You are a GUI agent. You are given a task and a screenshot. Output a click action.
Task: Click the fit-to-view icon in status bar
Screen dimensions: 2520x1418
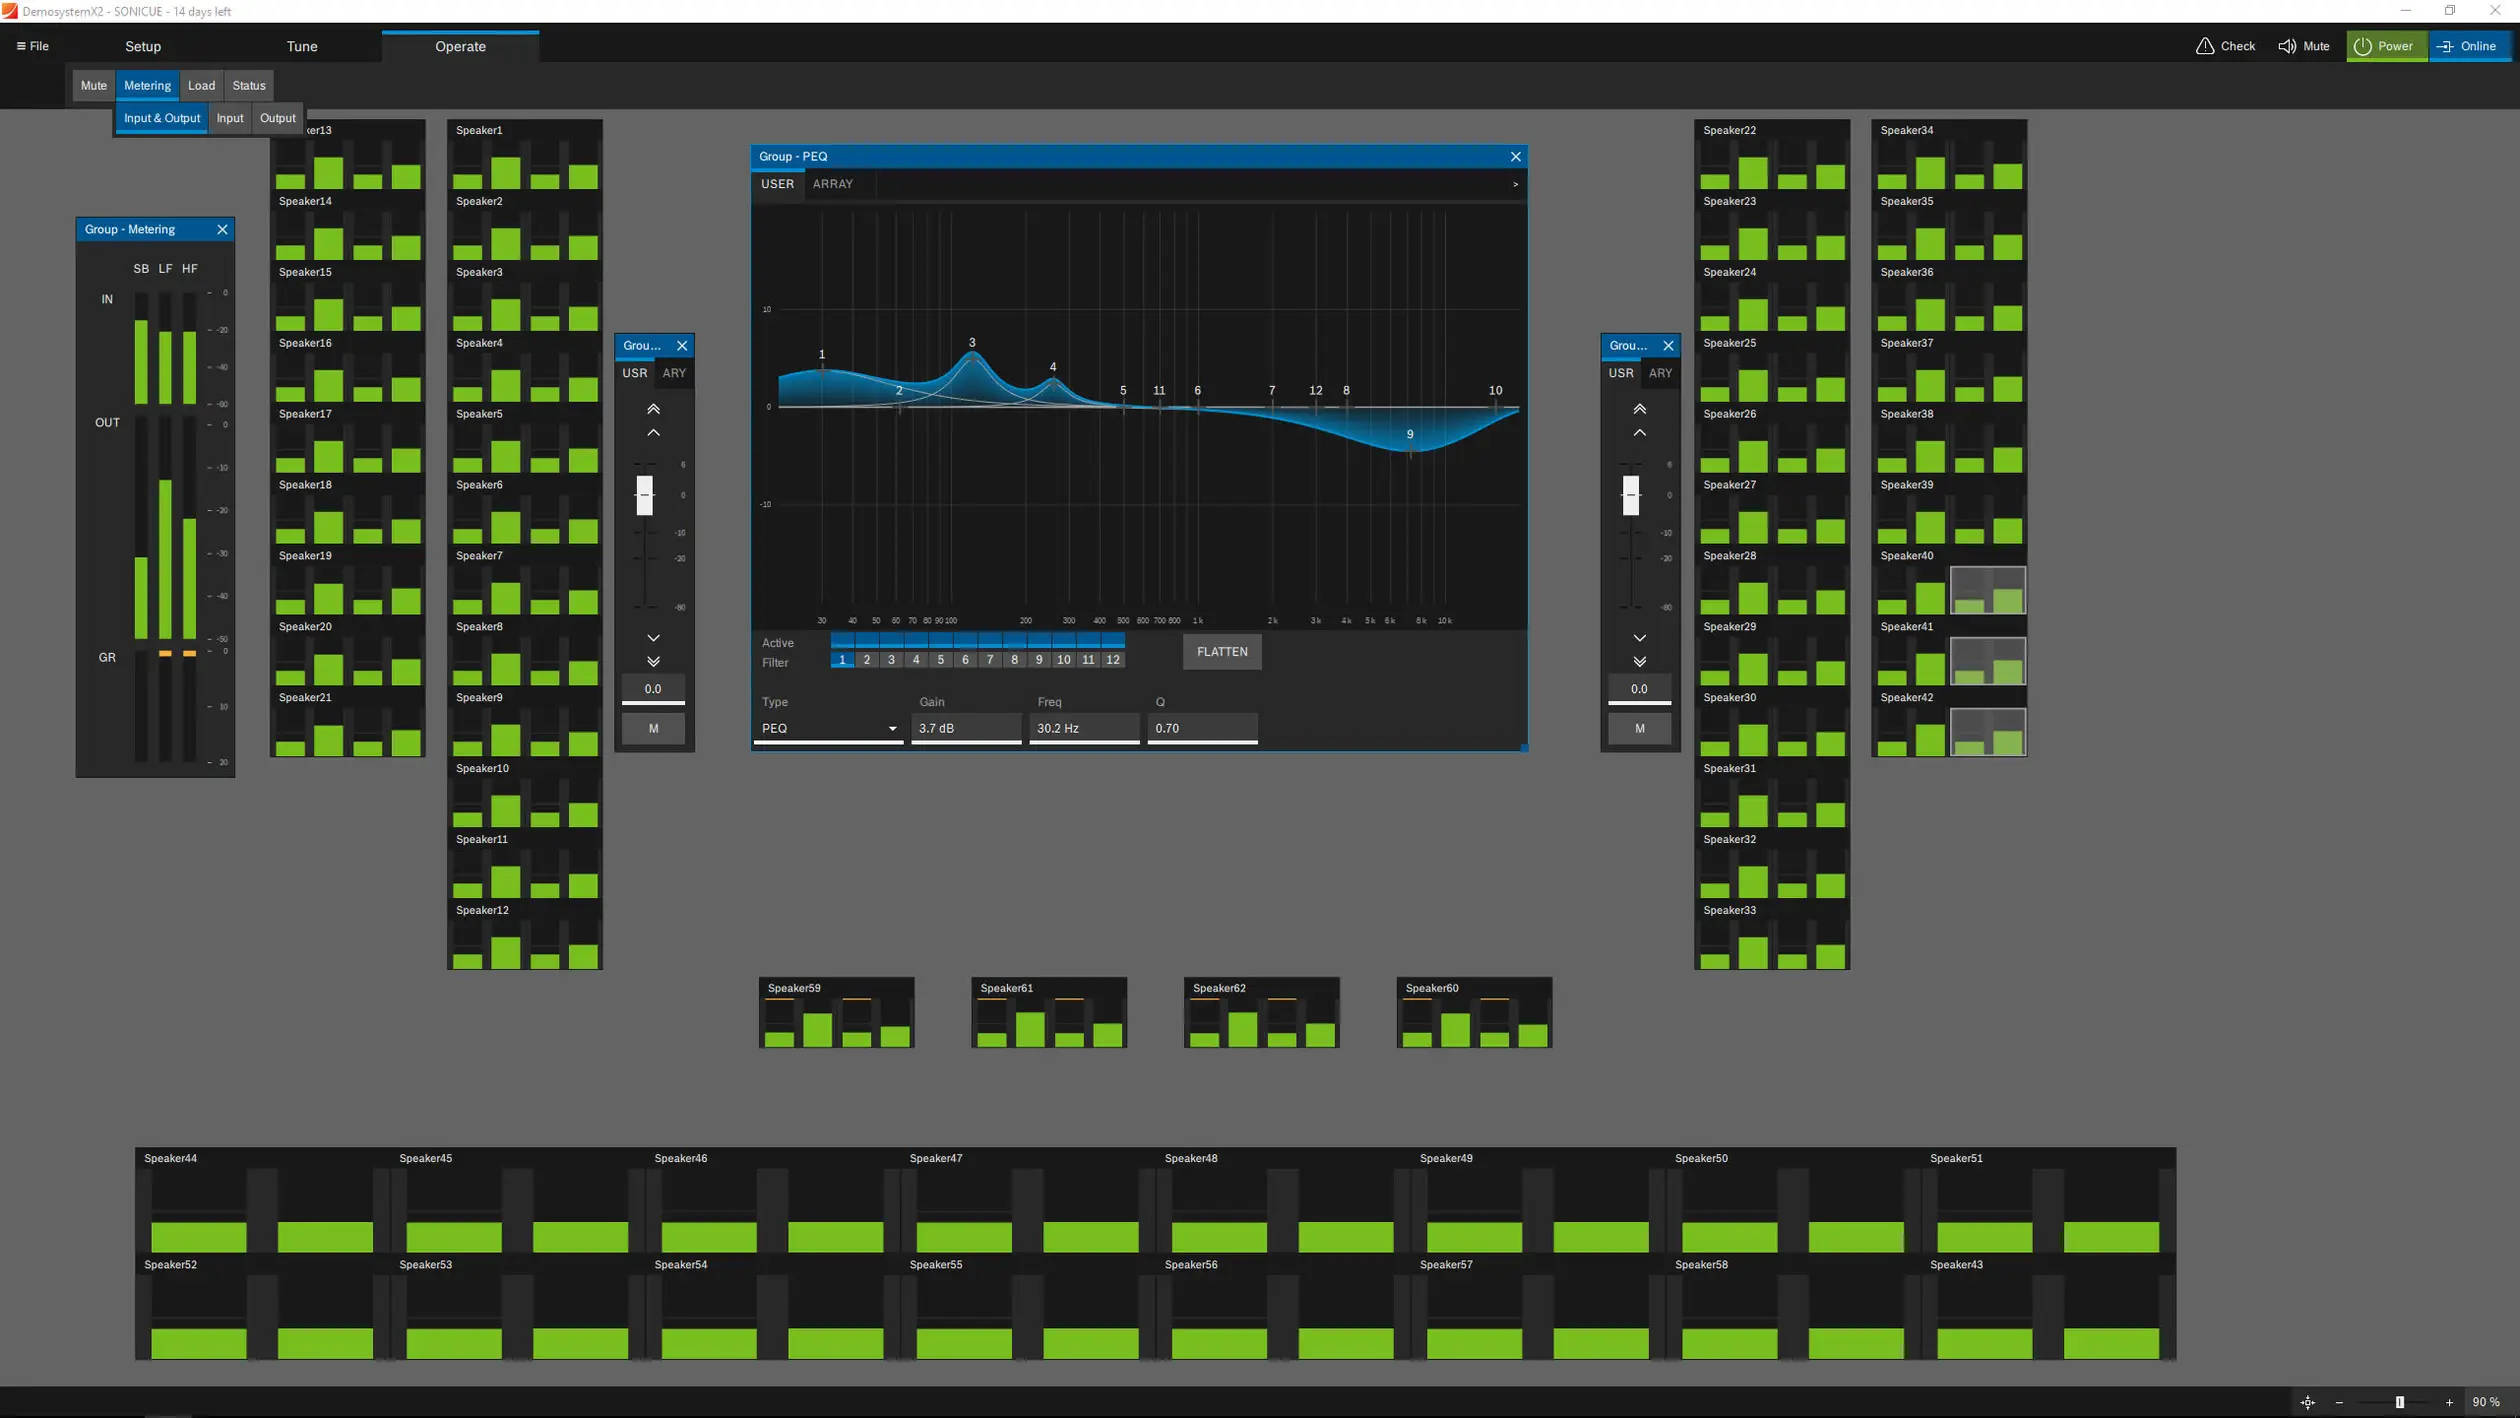[x=2307, y=1402]
